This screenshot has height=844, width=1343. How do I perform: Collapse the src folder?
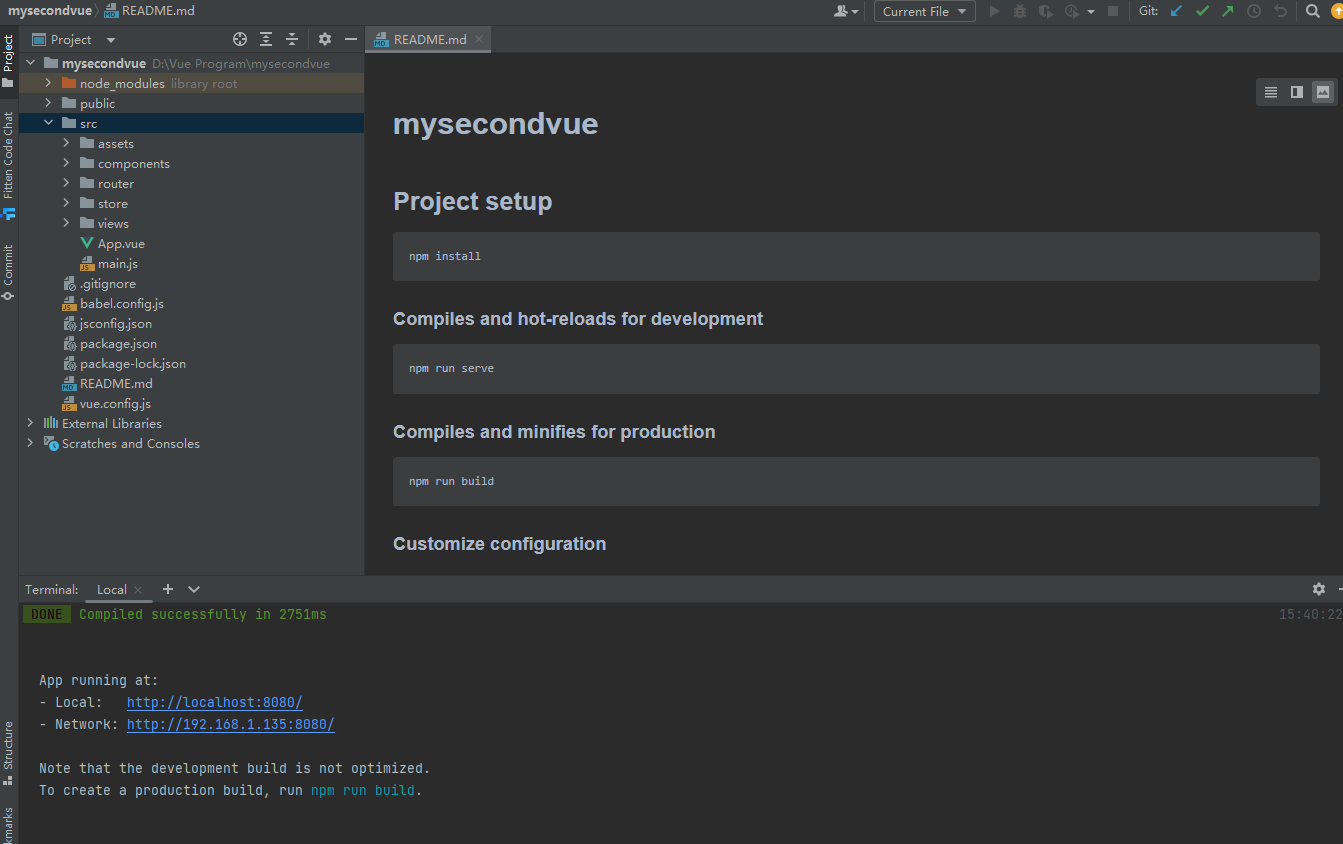tap(48, 123)
